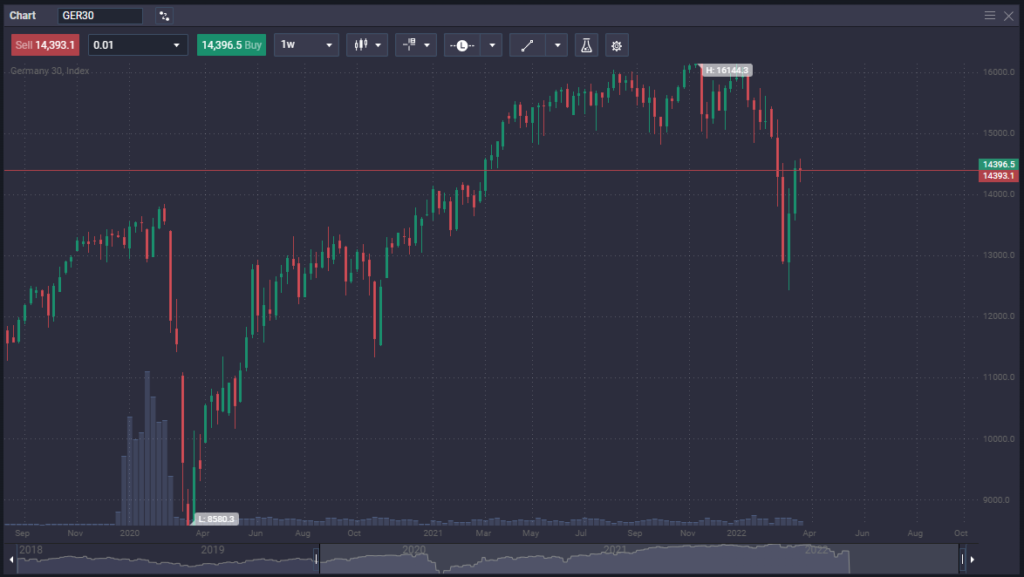
Task: Click the compare symbols icon beside GER30
Action: point(163,15)
